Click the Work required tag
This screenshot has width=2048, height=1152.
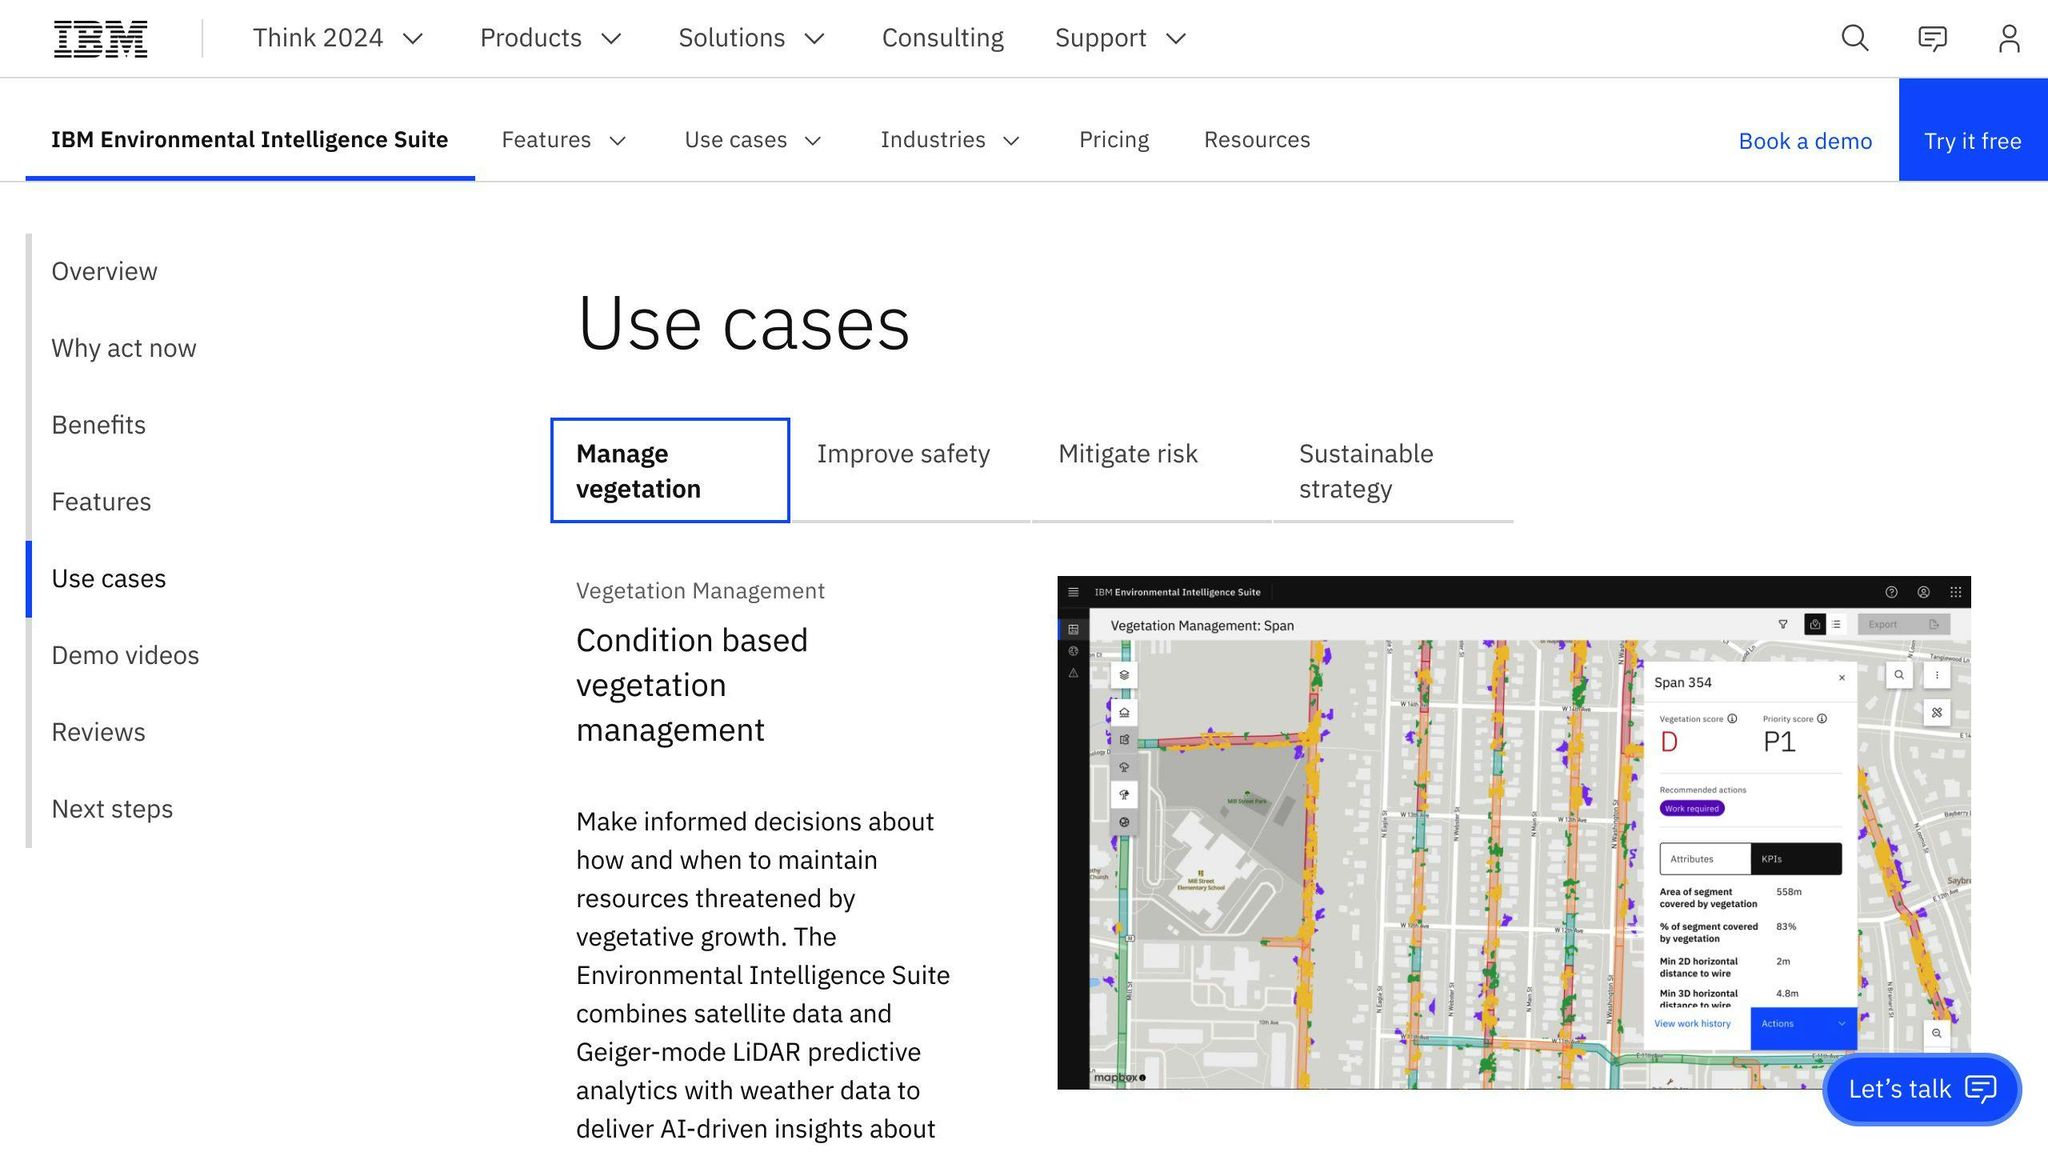[1692, 809]
